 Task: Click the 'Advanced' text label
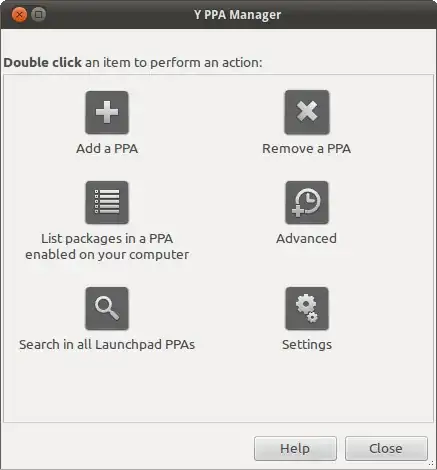point(306,239)
